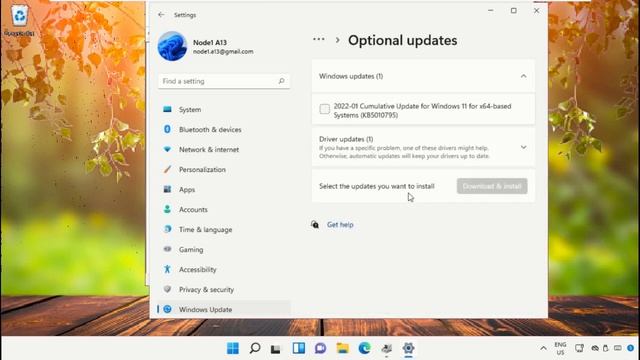The width and height of the screenshot is (640, 360).
Task: Expand the Driver updates (1) section chevron
Action: pyautogui.click(x=523, y=147)
